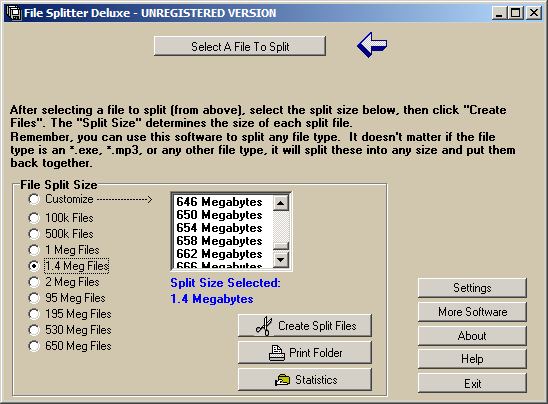Click the More Software button
The height and width of the screenshot is (404, 548).
472,312
